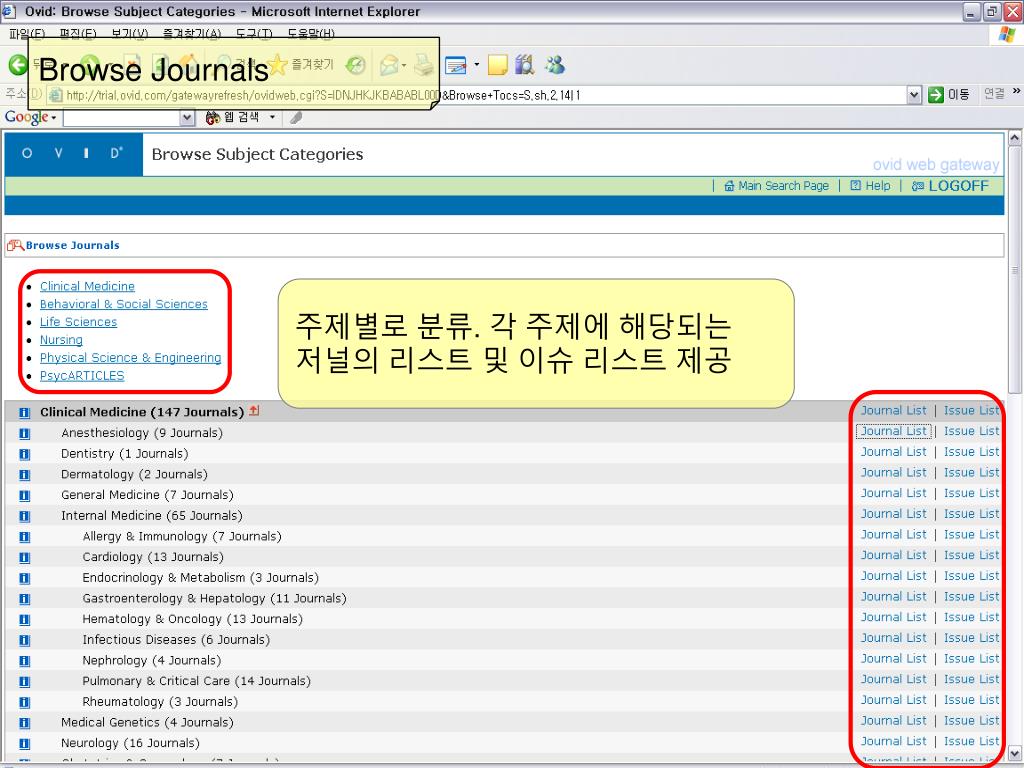The height and width of the screenshot is (768, 1024).
Task: Launch the Messenger people icon
Action: 555,65
